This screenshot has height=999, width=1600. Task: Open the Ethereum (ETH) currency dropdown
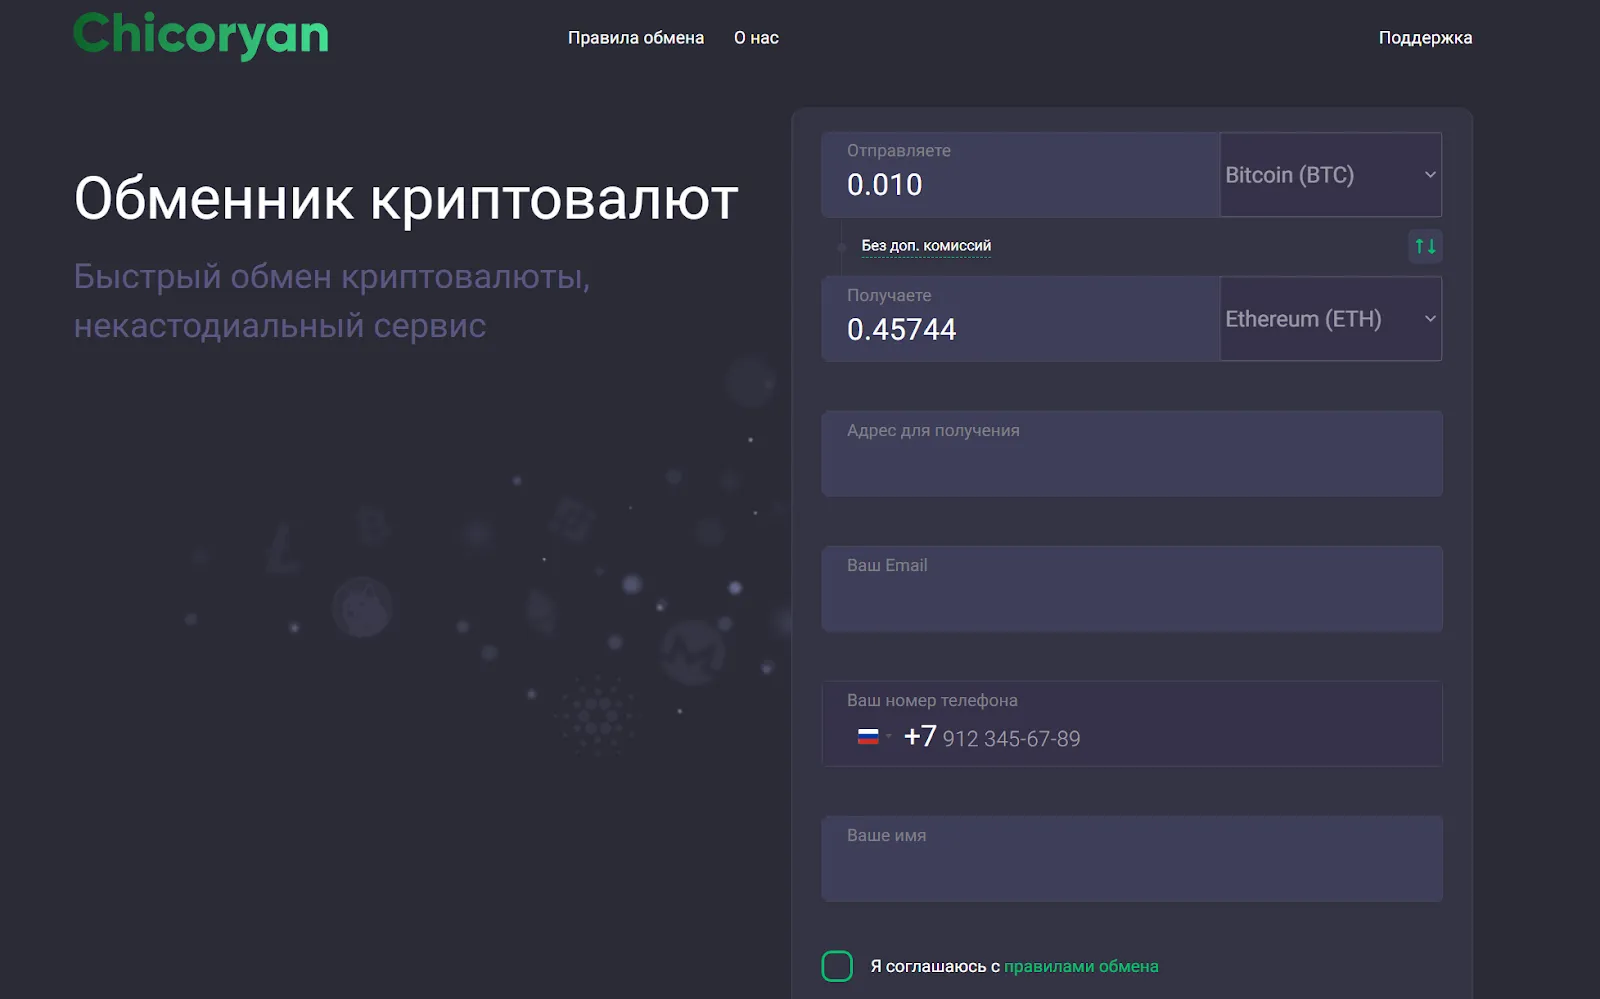coord(1330,319)
